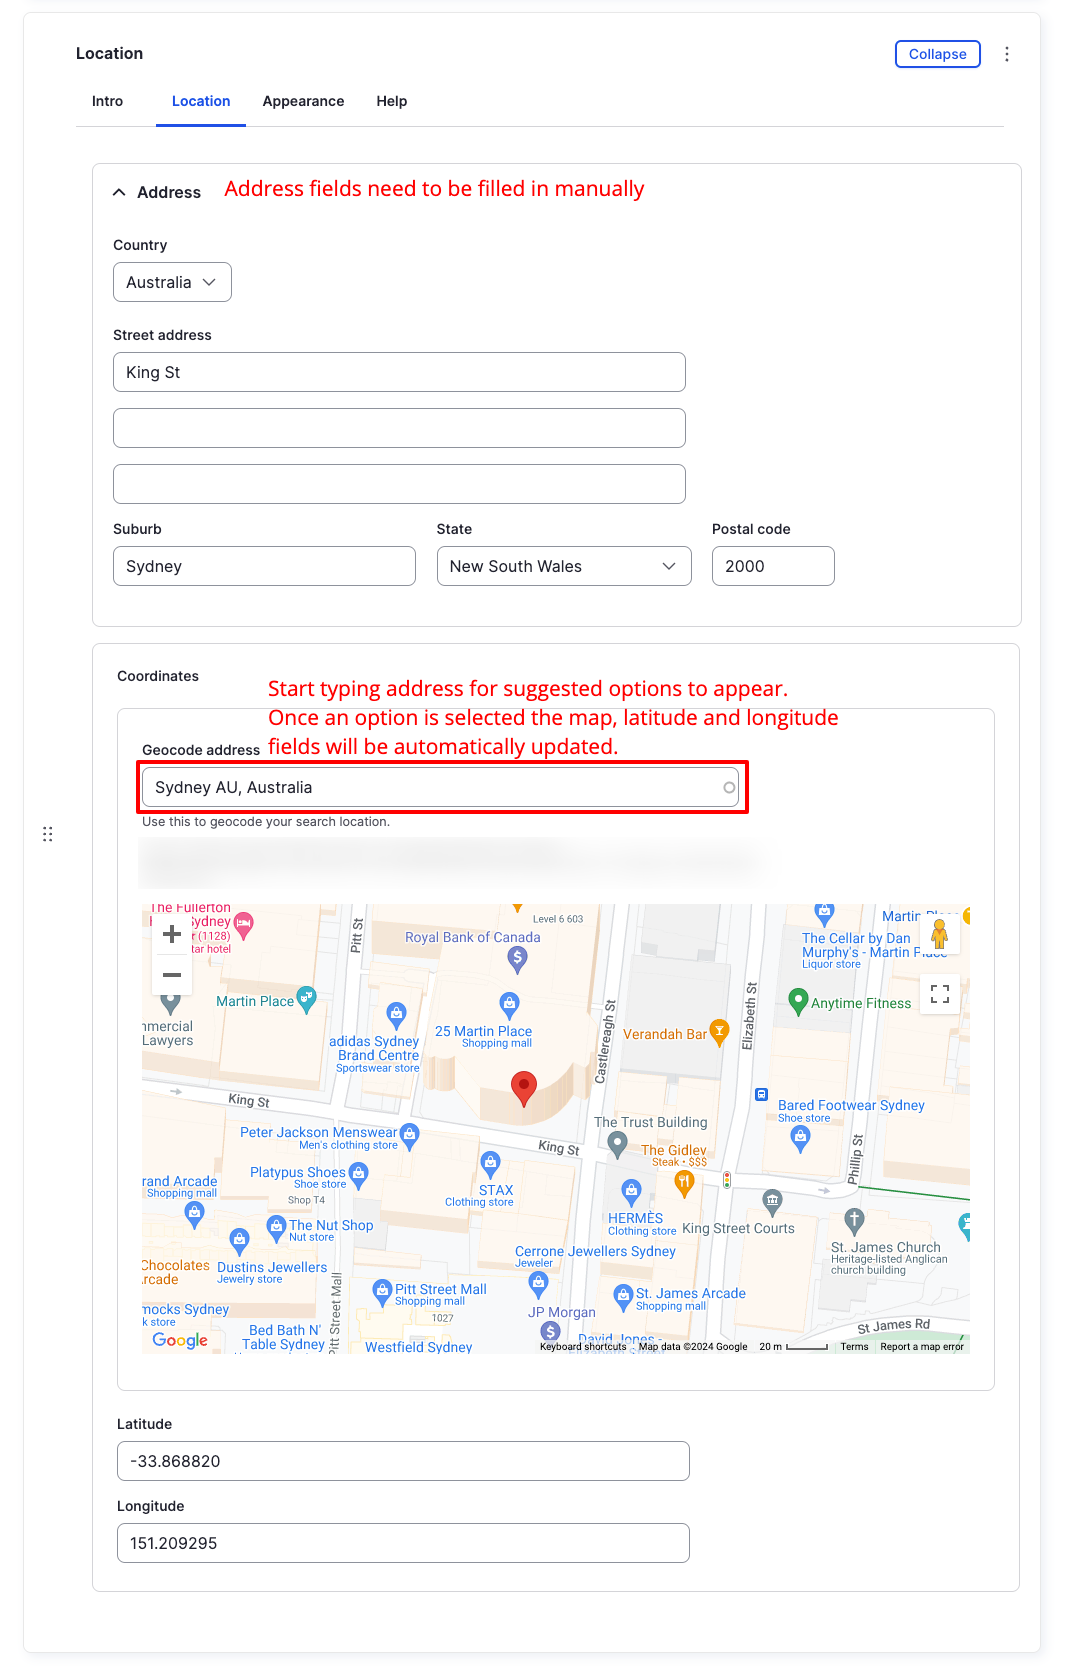This screenshot has width=1081, height=1666.
Task: Click the Platypus Shoes map pin
Action: [358, 1176]
